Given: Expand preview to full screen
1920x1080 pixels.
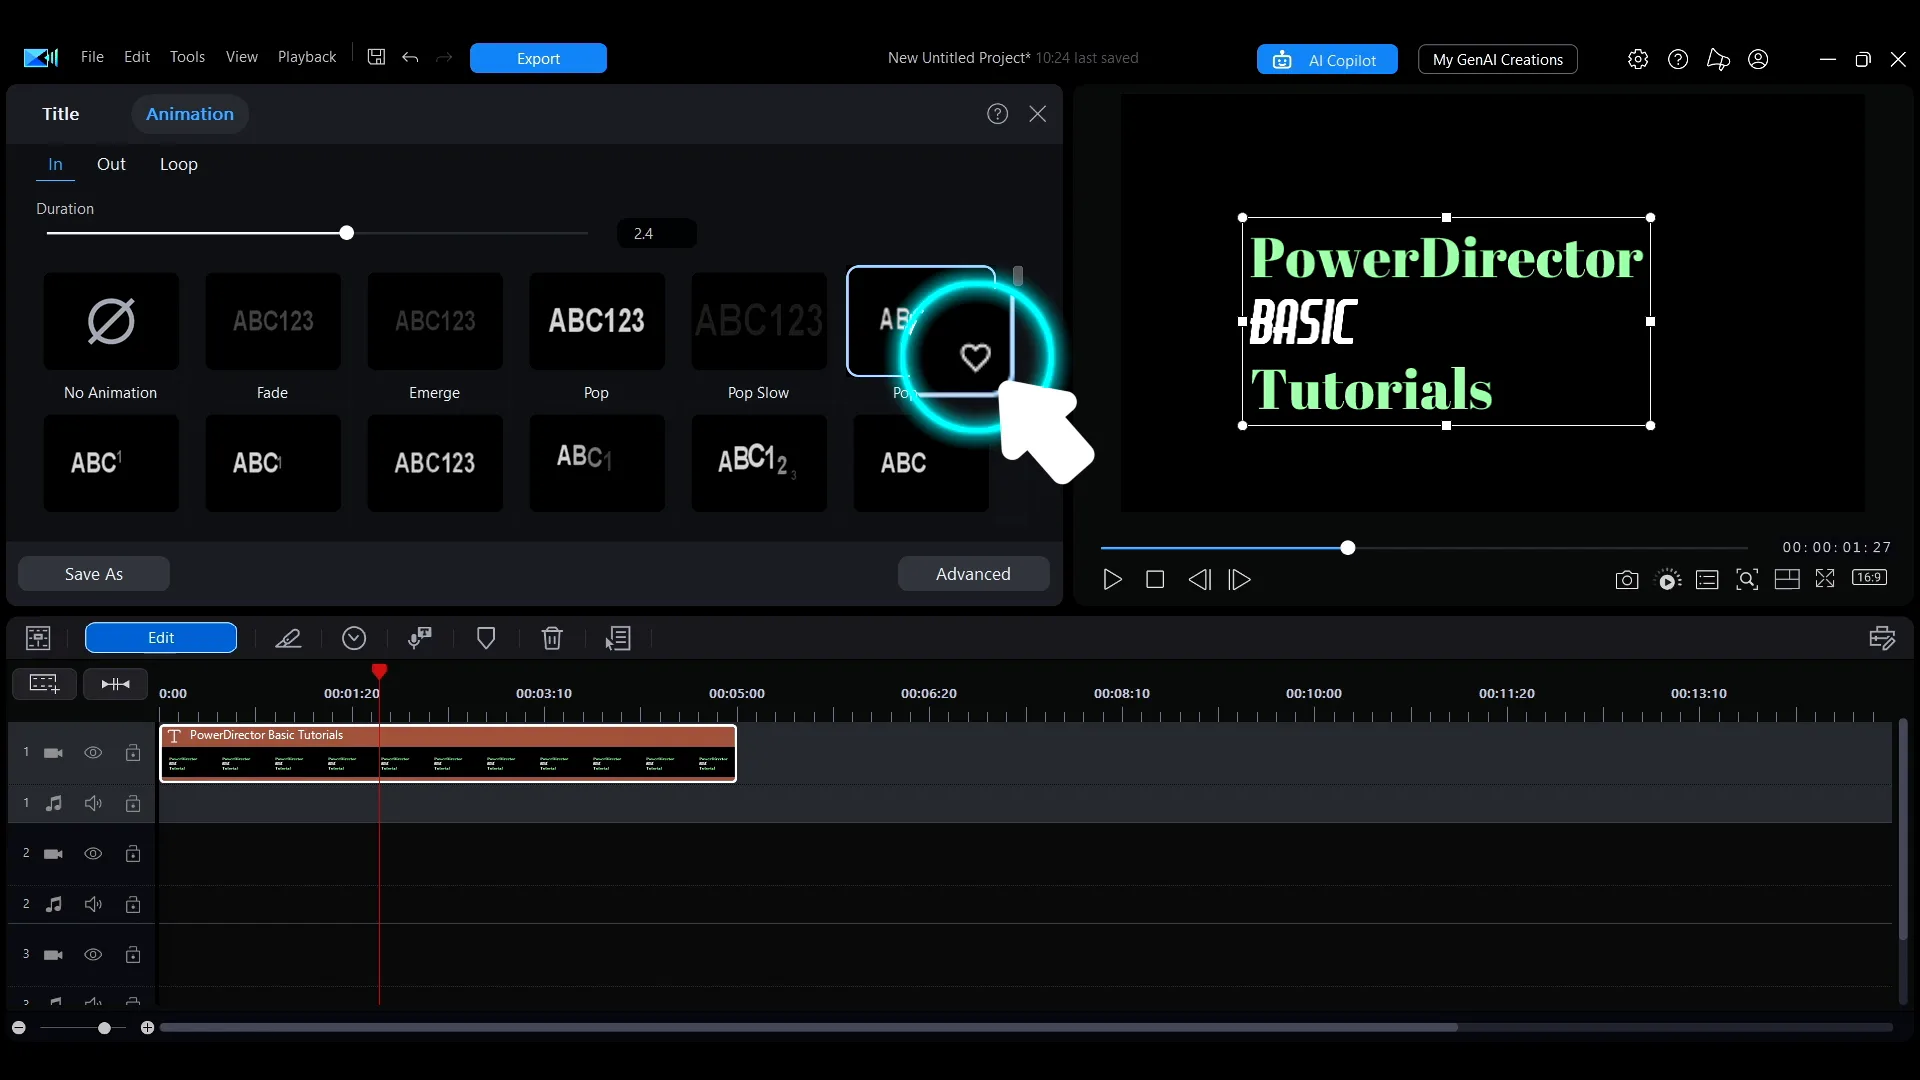Looking at the screenshot, I should [1825, 578].
